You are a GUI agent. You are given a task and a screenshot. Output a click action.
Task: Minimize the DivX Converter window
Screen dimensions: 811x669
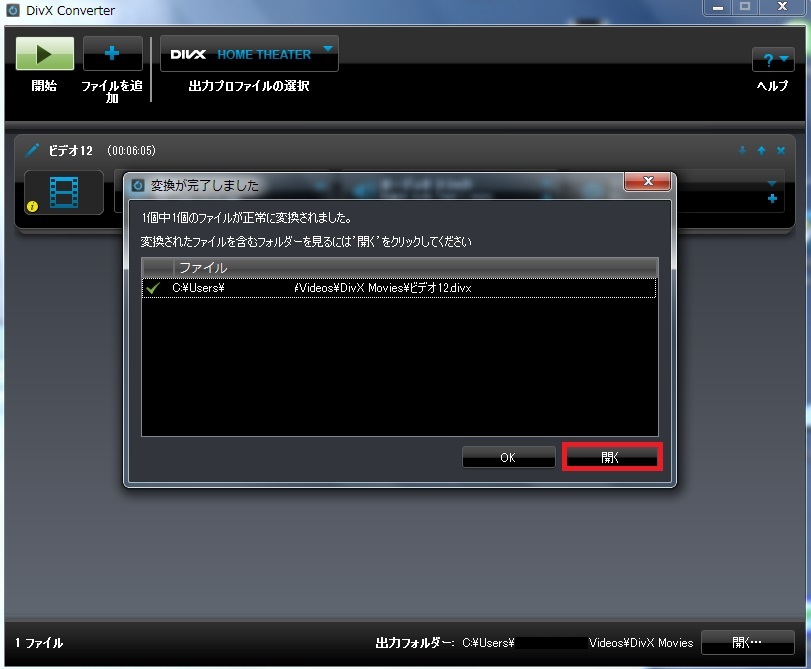pyautogui.click(x=718, y=7)
